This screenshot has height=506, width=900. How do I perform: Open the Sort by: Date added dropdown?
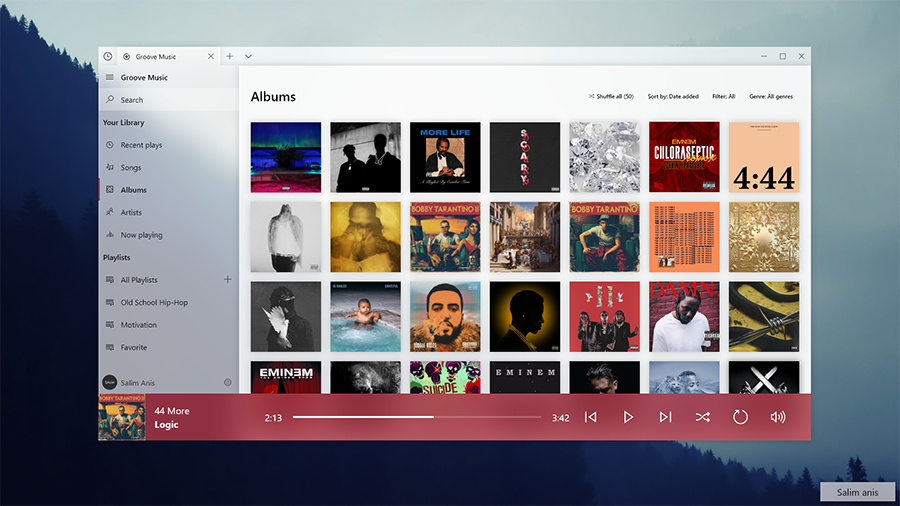(673, 96)
